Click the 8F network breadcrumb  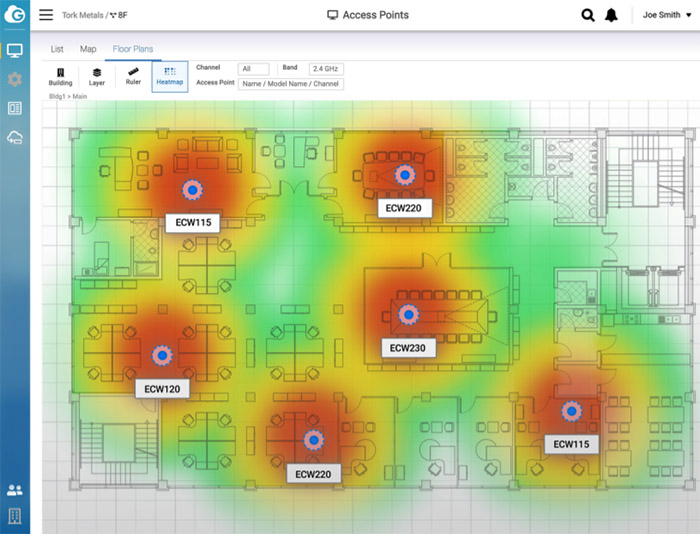coord(119,15)
